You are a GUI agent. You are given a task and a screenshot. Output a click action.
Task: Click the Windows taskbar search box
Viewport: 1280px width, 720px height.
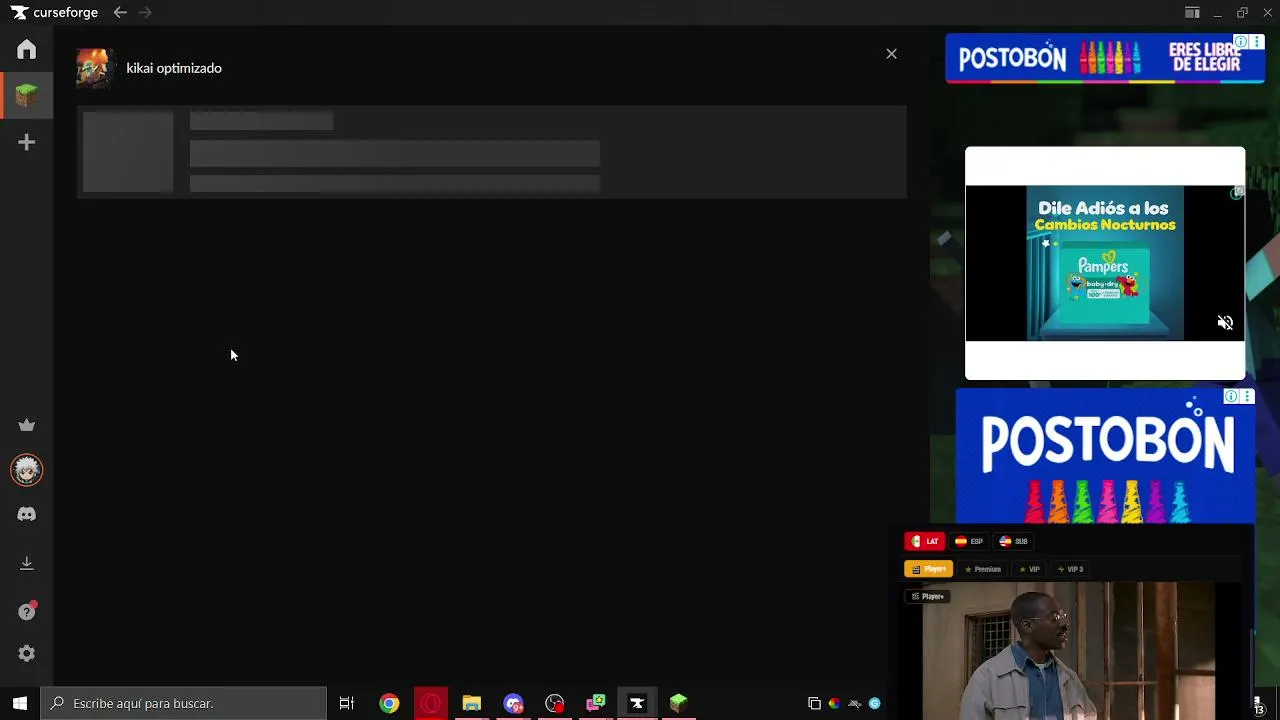tap(184, 703)
